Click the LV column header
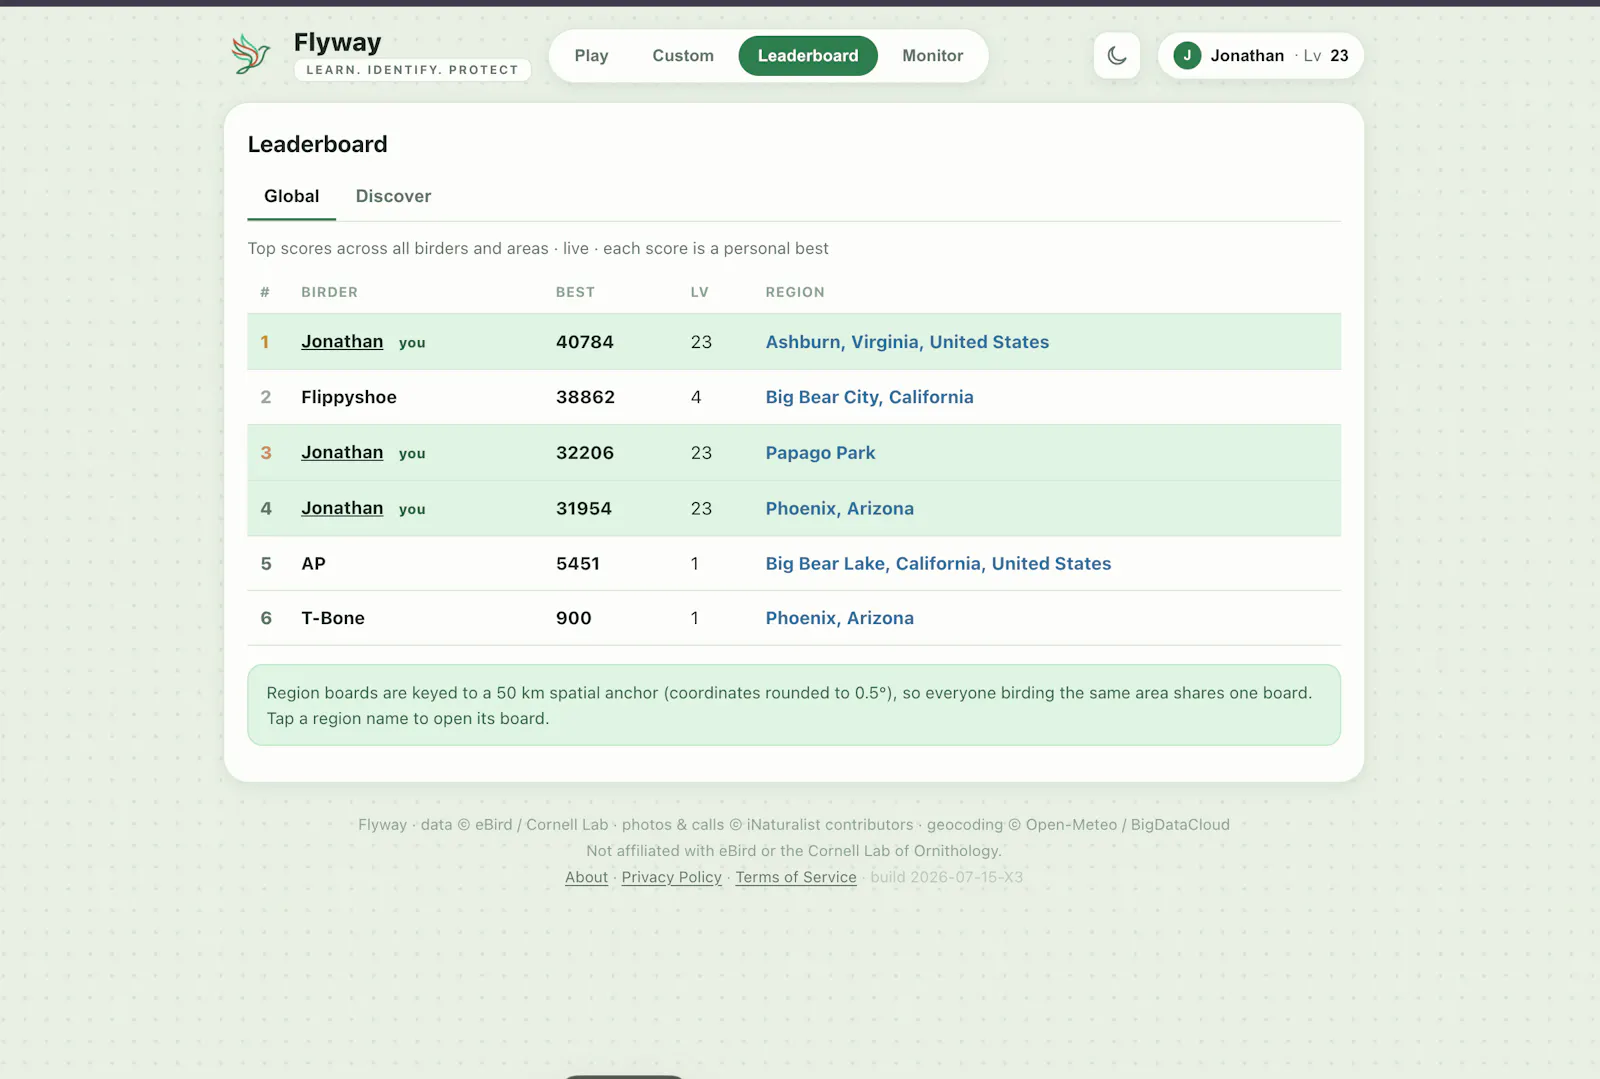This screenshot has width=1600, height=1079. click(x=699, y=292)
